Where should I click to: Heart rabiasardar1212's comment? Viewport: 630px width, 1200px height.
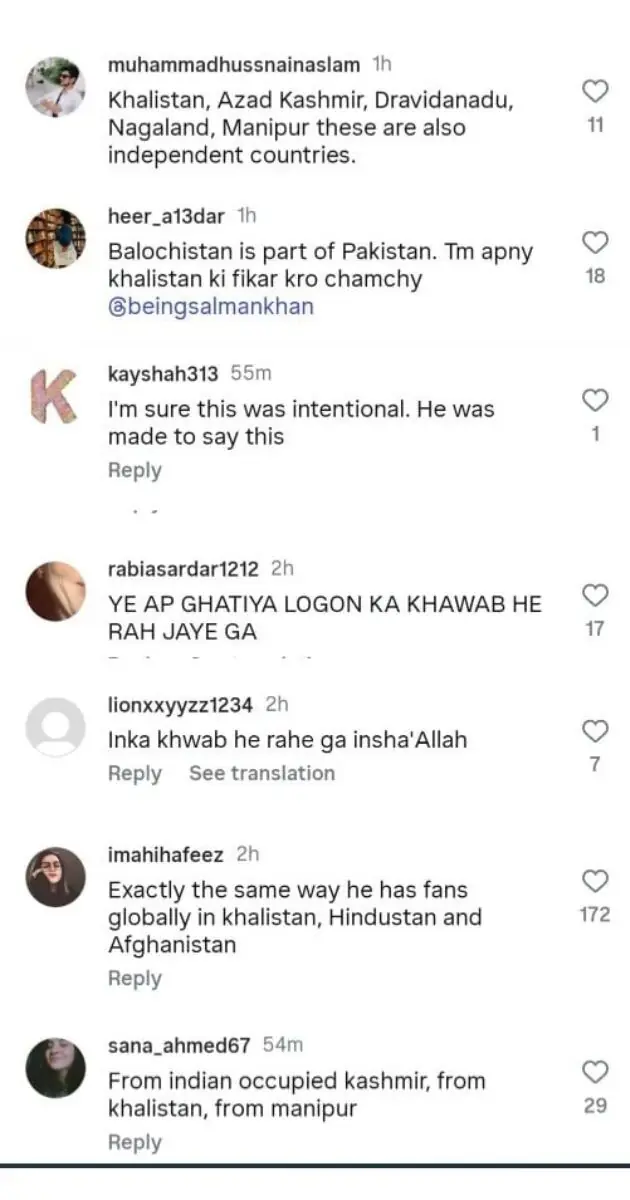point(595,596)
